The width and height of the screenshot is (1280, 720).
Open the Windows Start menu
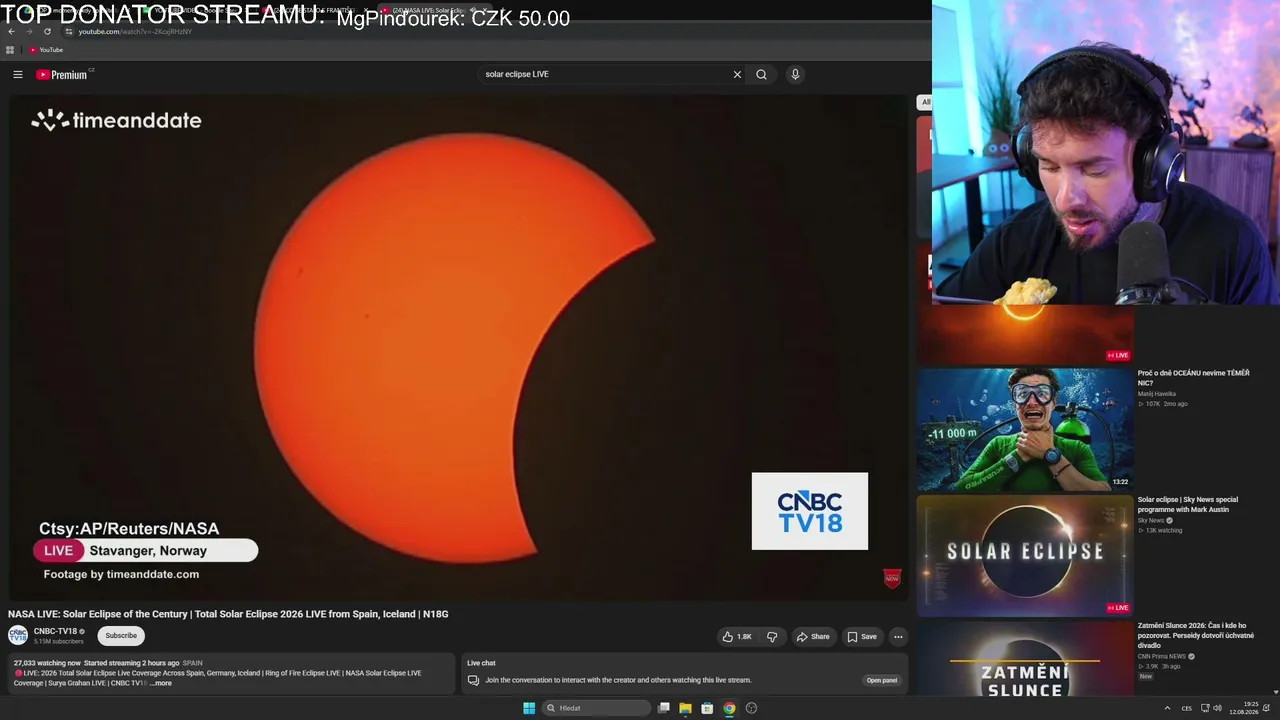pos(529,708)
